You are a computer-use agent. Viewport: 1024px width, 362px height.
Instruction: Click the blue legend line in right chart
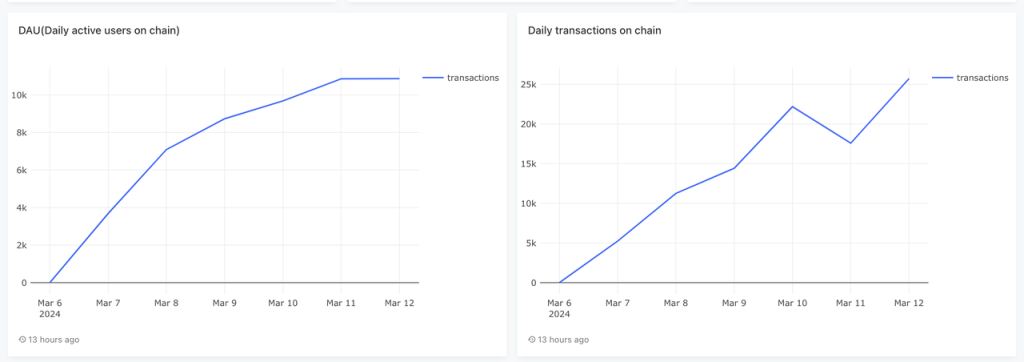tap(942, 78)
